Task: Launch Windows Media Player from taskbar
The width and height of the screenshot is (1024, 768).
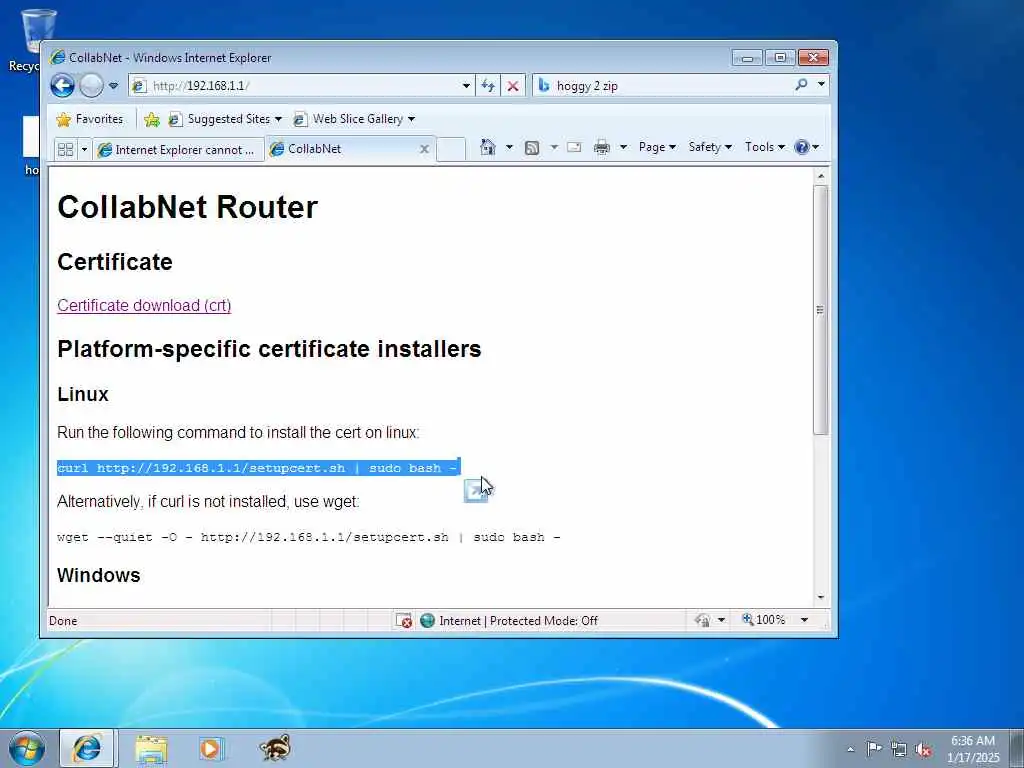Action: point(211,748)
